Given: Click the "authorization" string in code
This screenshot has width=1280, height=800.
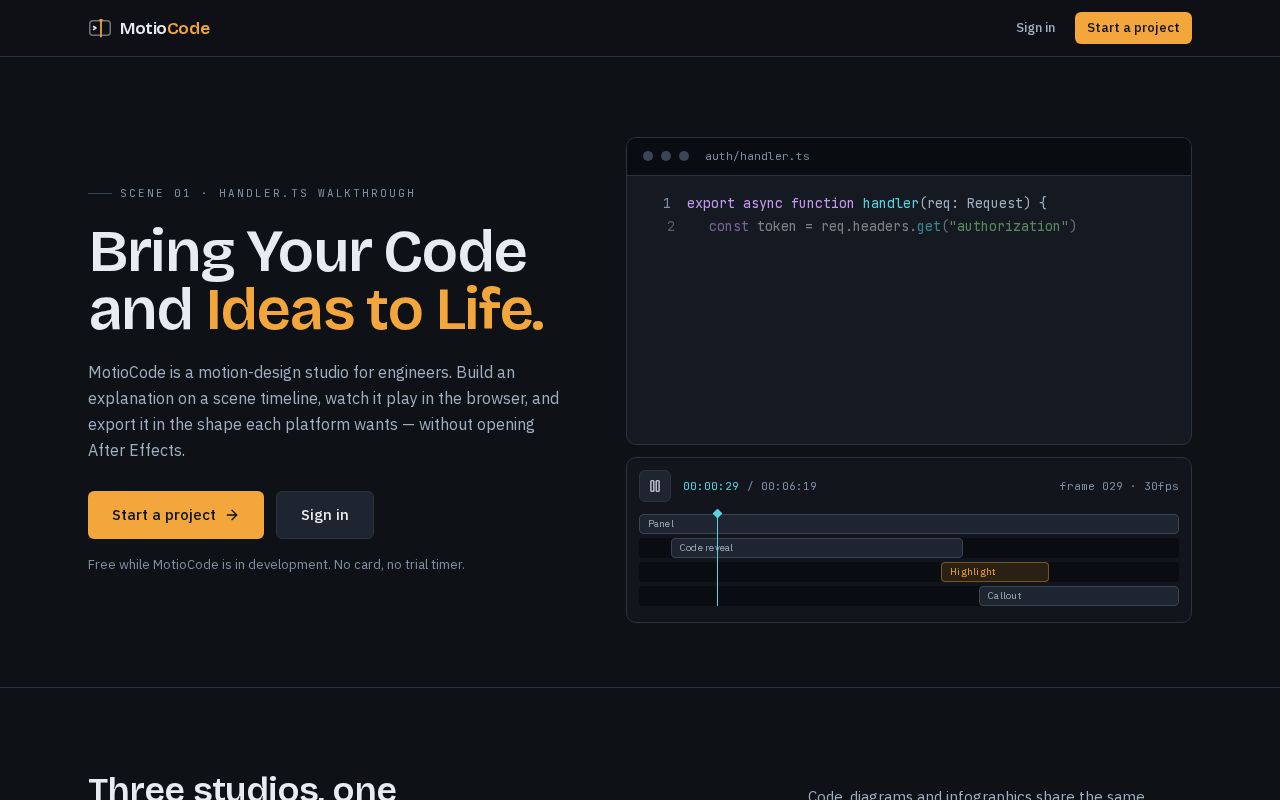Looking at the screenshot, I should (x=1009, y=227).
